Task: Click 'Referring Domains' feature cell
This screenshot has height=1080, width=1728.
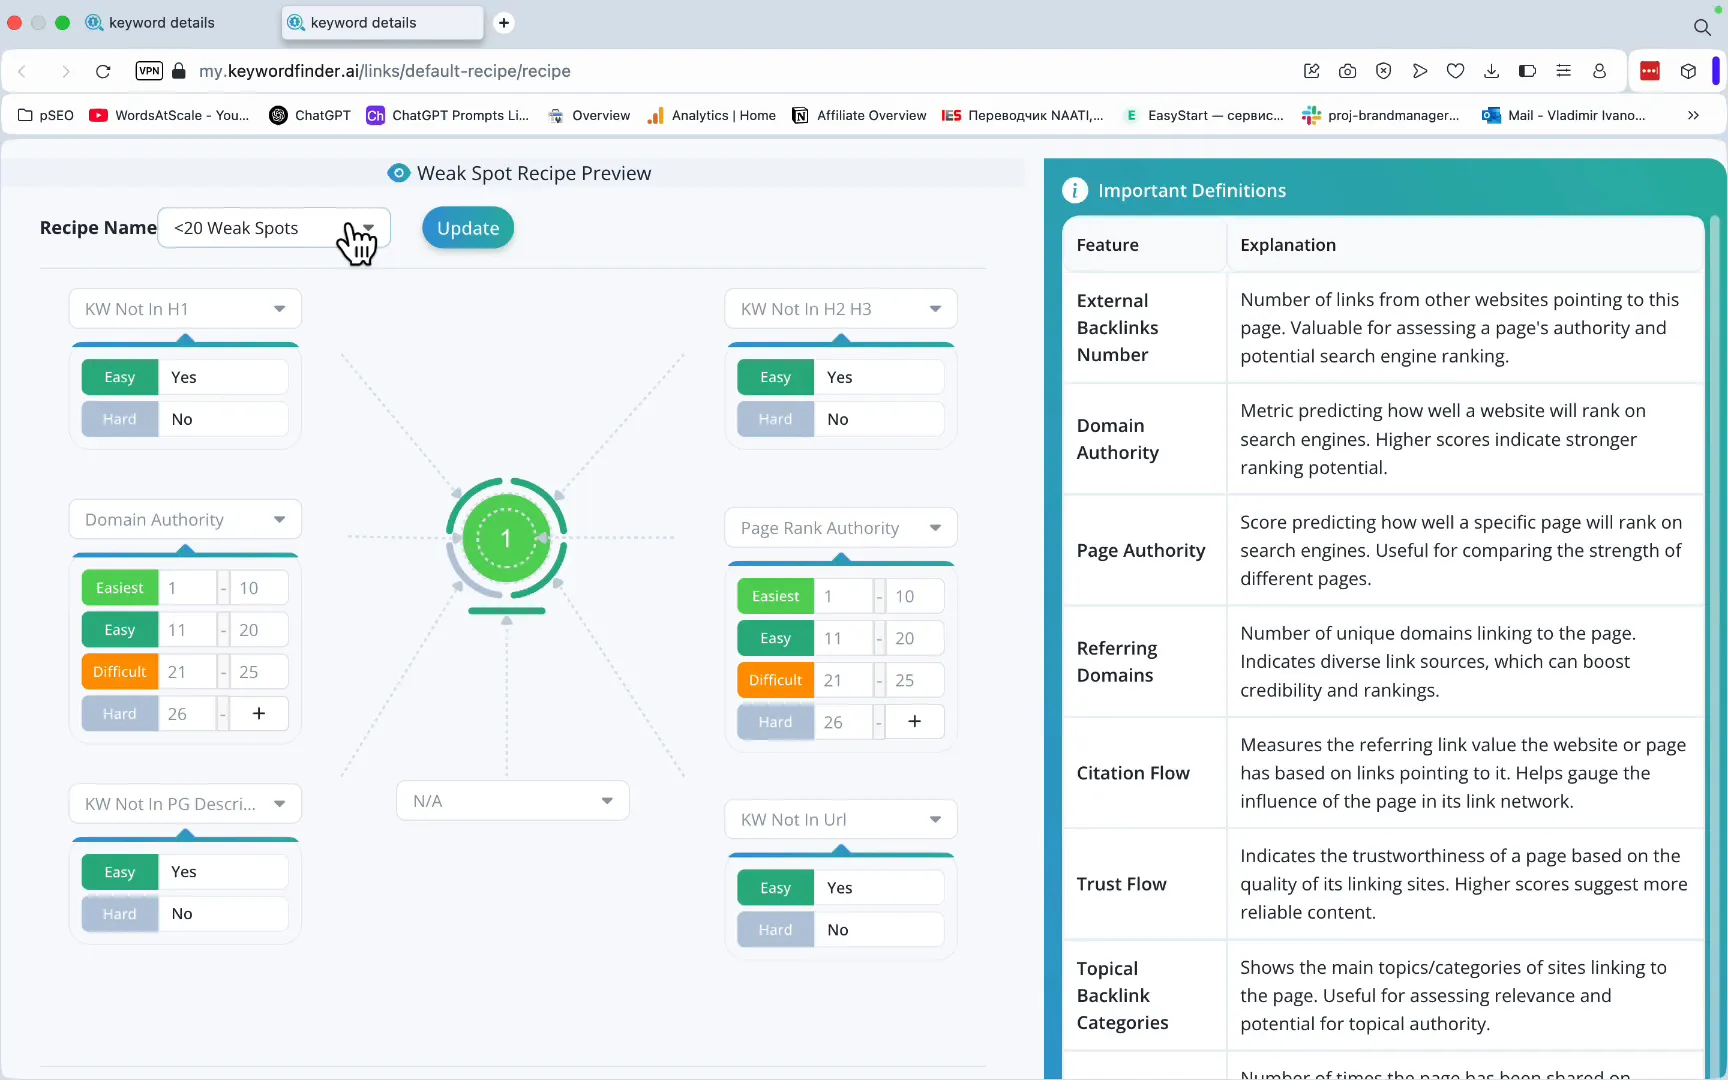Action: pos(1144,662)
